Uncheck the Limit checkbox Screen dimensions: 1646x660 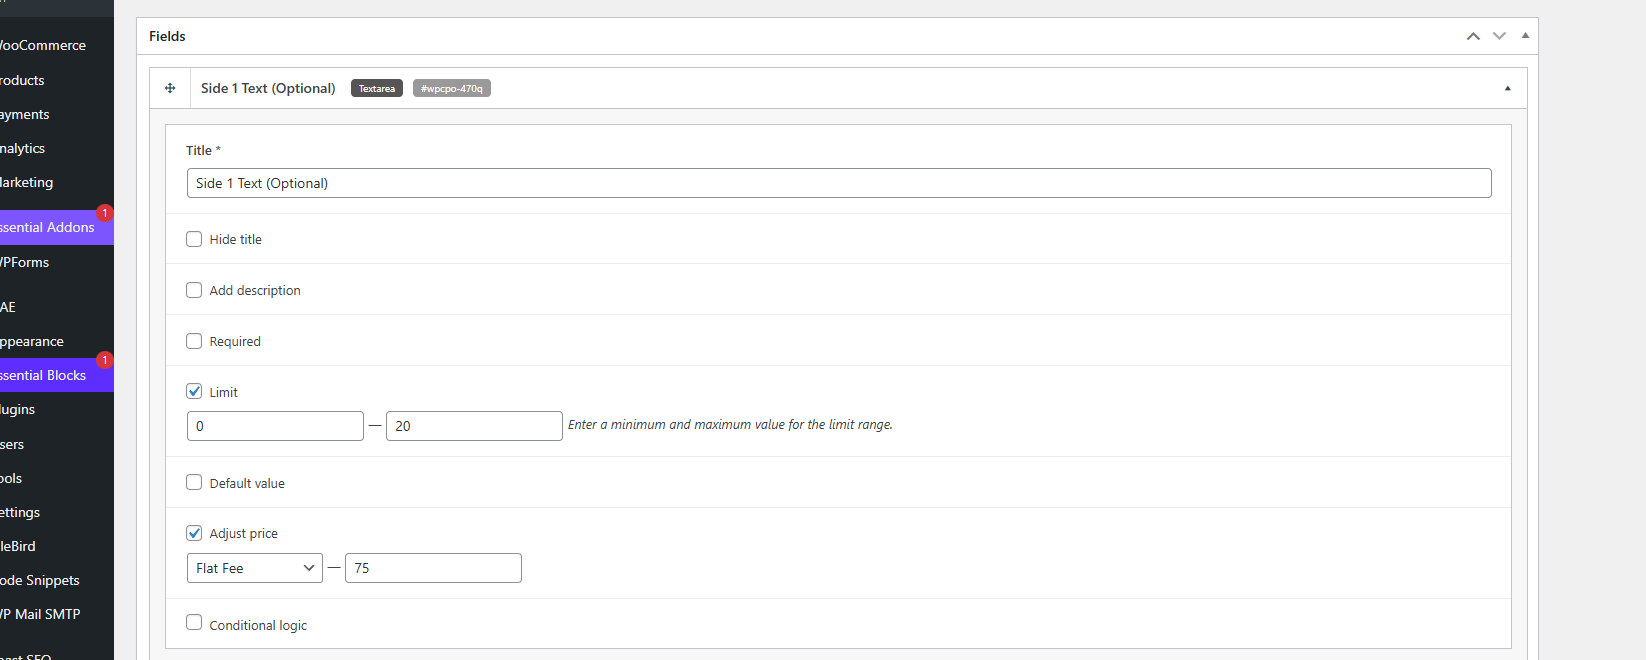pyautogui.click(x=194, y=392)
